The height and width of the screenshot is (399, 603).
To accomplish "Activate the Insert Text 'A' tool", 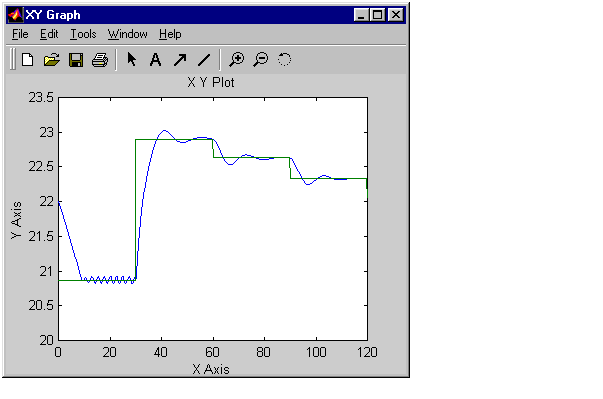I will pyautogui.click(x=155, y=60).
